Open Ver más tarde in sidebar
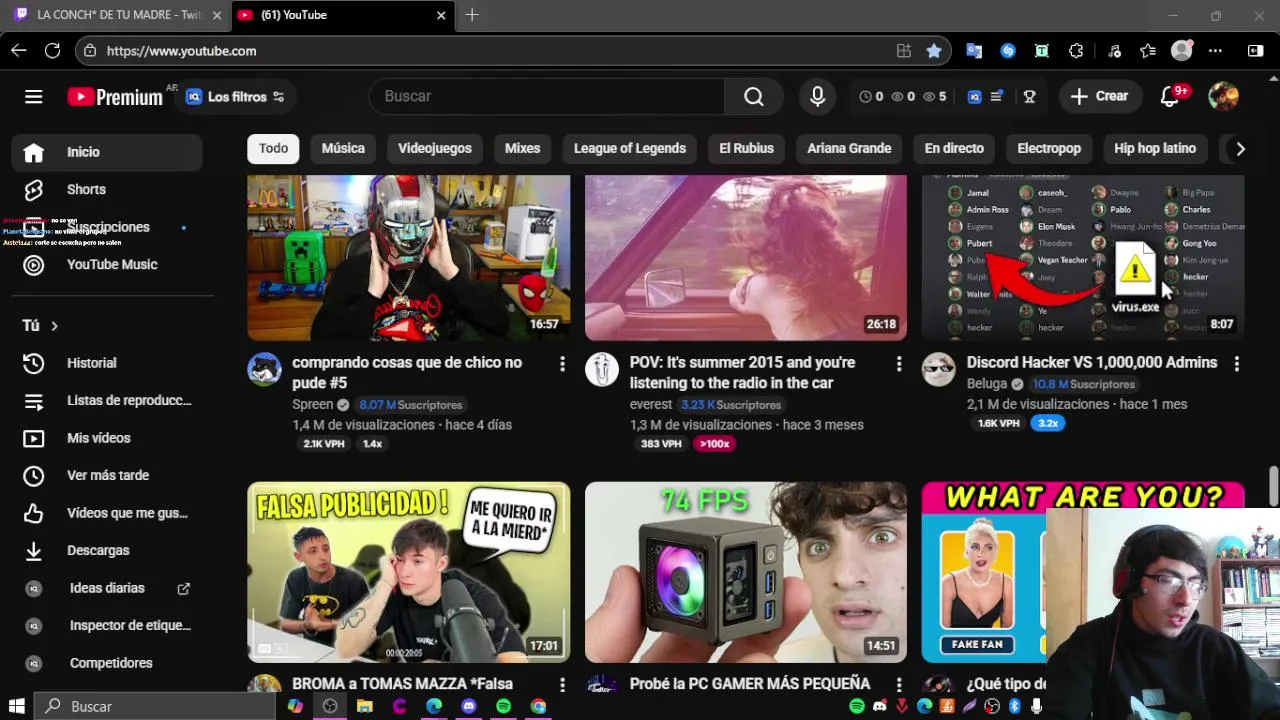1280x720 pixels. click(107, 476)
